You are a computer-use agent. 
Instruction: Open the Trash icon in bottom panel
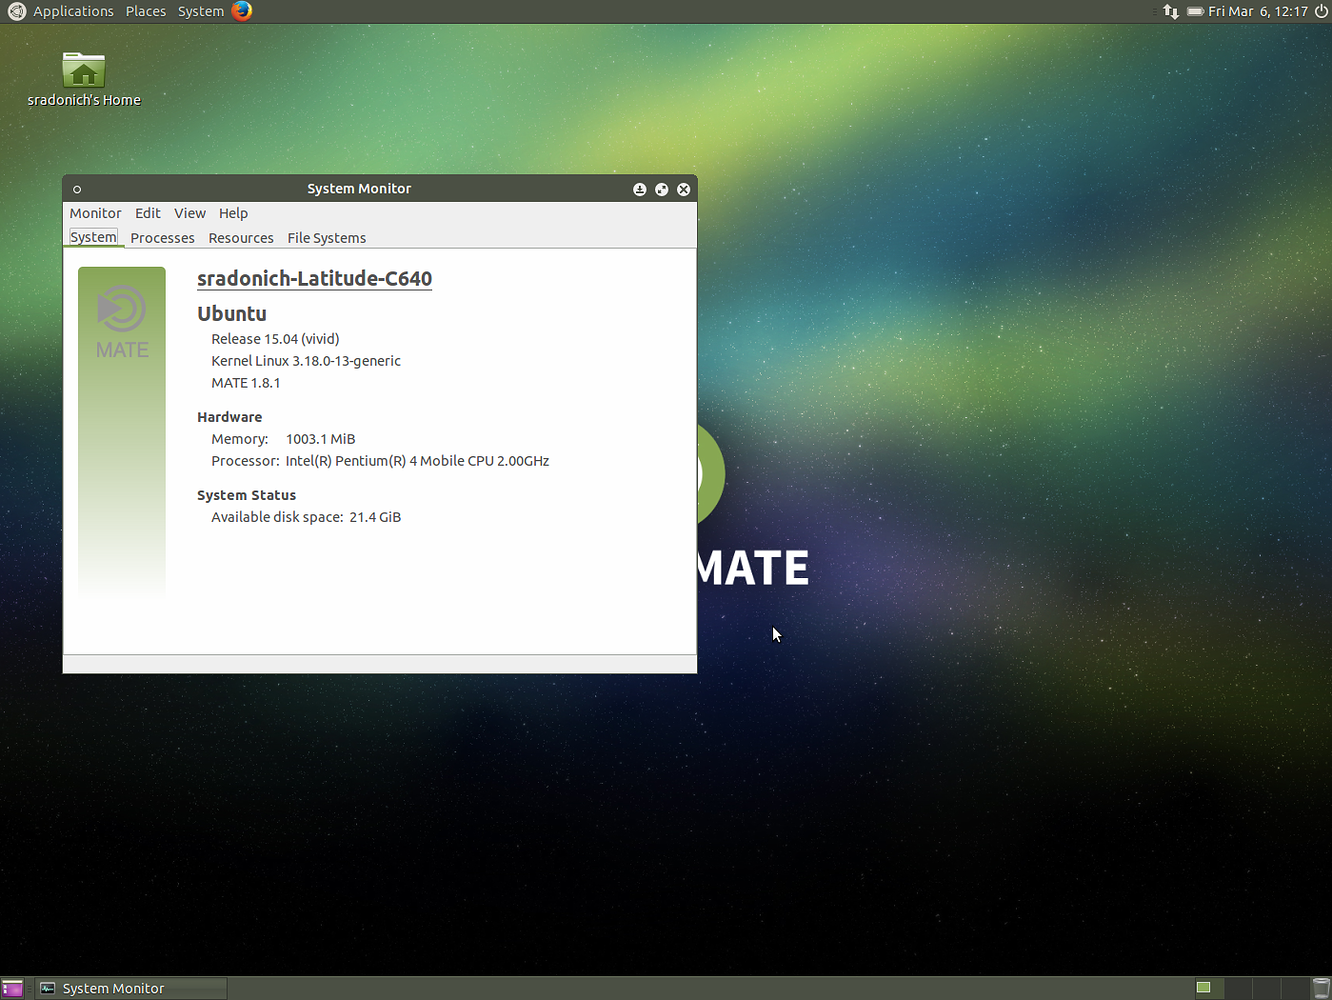(1321, 988)
